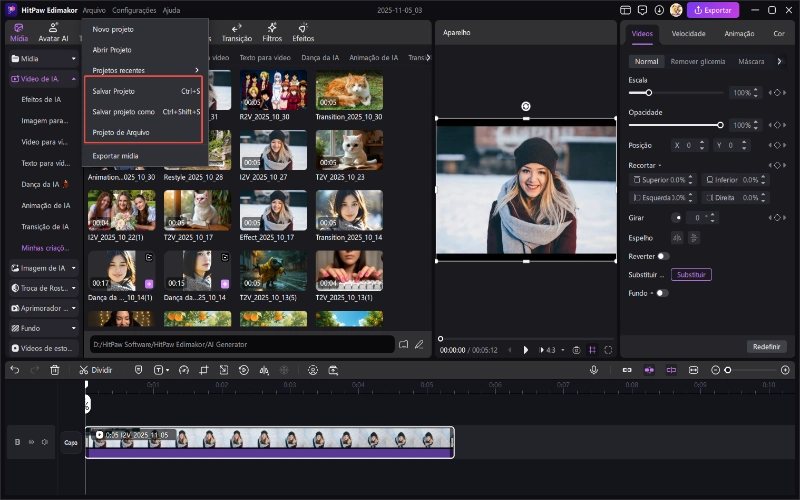Select the crop tool in timeline toolbar
800x500 pixels.
click(204, 370)
